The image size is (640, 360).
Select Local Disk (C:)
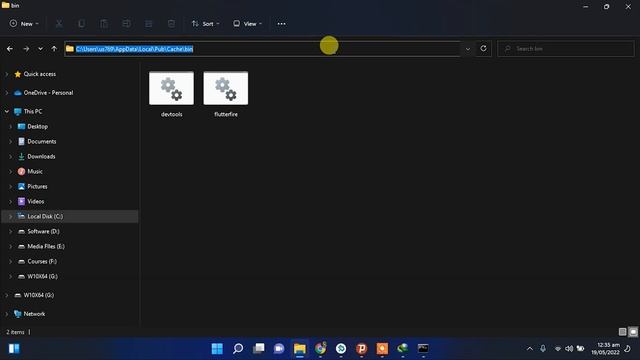tap(45, 216)
